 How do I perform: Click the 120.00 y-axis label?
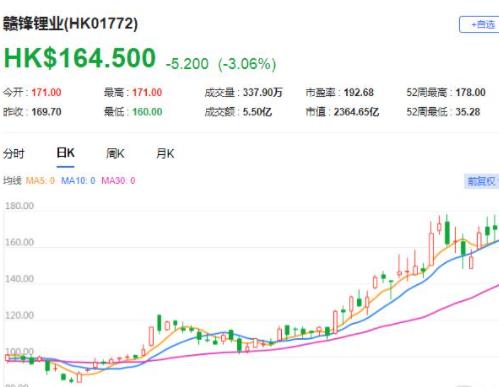[x=19, y=315]
